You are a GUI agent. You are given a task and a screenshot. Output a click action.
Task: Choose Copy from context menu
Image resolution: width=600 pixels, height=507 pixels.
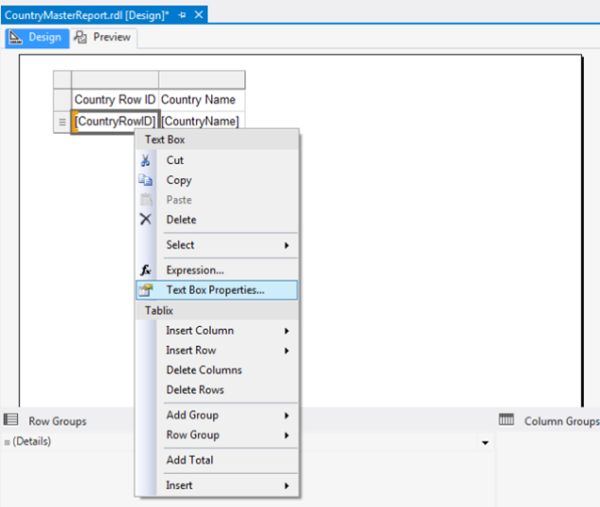point(217,180)
